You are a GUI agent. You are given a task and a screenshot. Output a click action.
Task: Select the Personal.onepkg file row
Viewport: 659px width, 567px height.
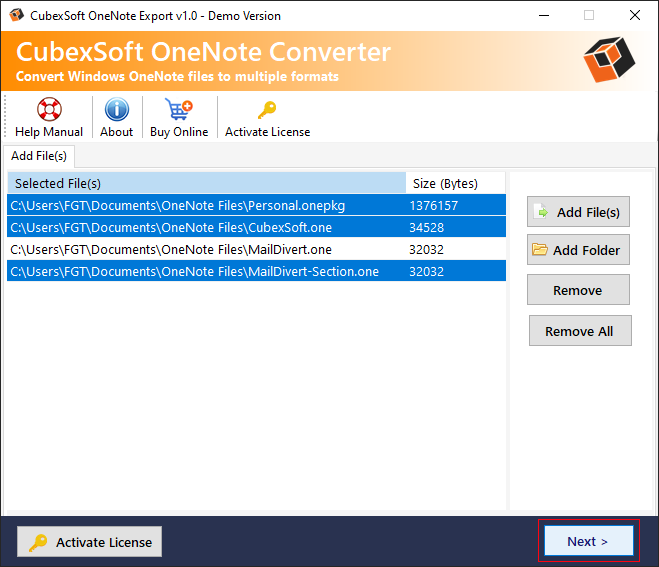click(256, 205)
